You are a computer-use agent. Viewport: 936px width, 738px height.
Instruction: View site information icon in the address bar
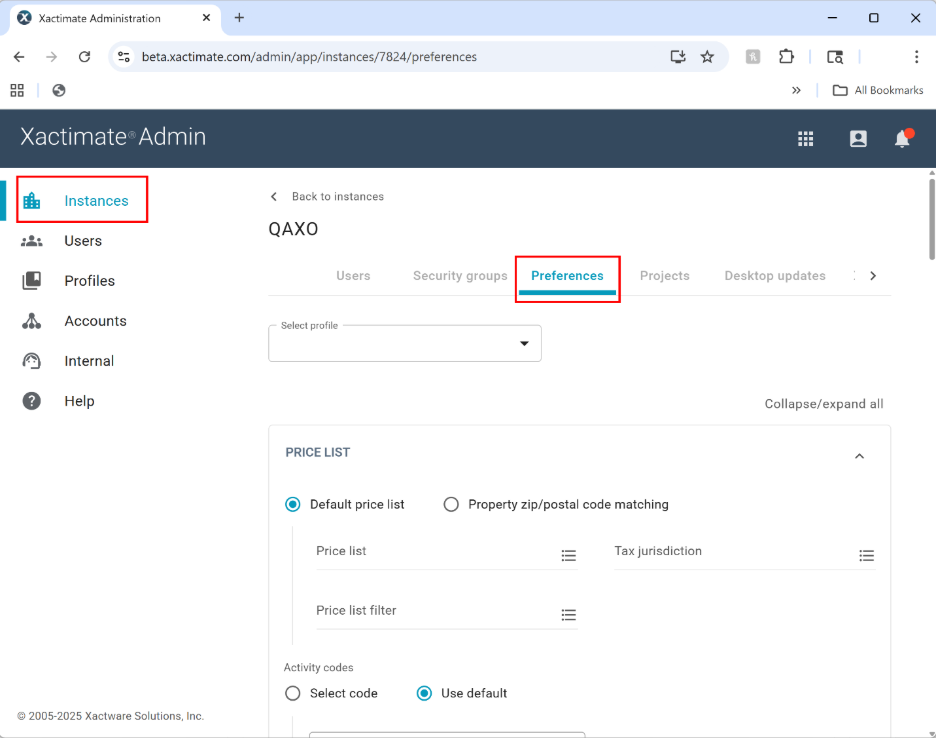124,57
